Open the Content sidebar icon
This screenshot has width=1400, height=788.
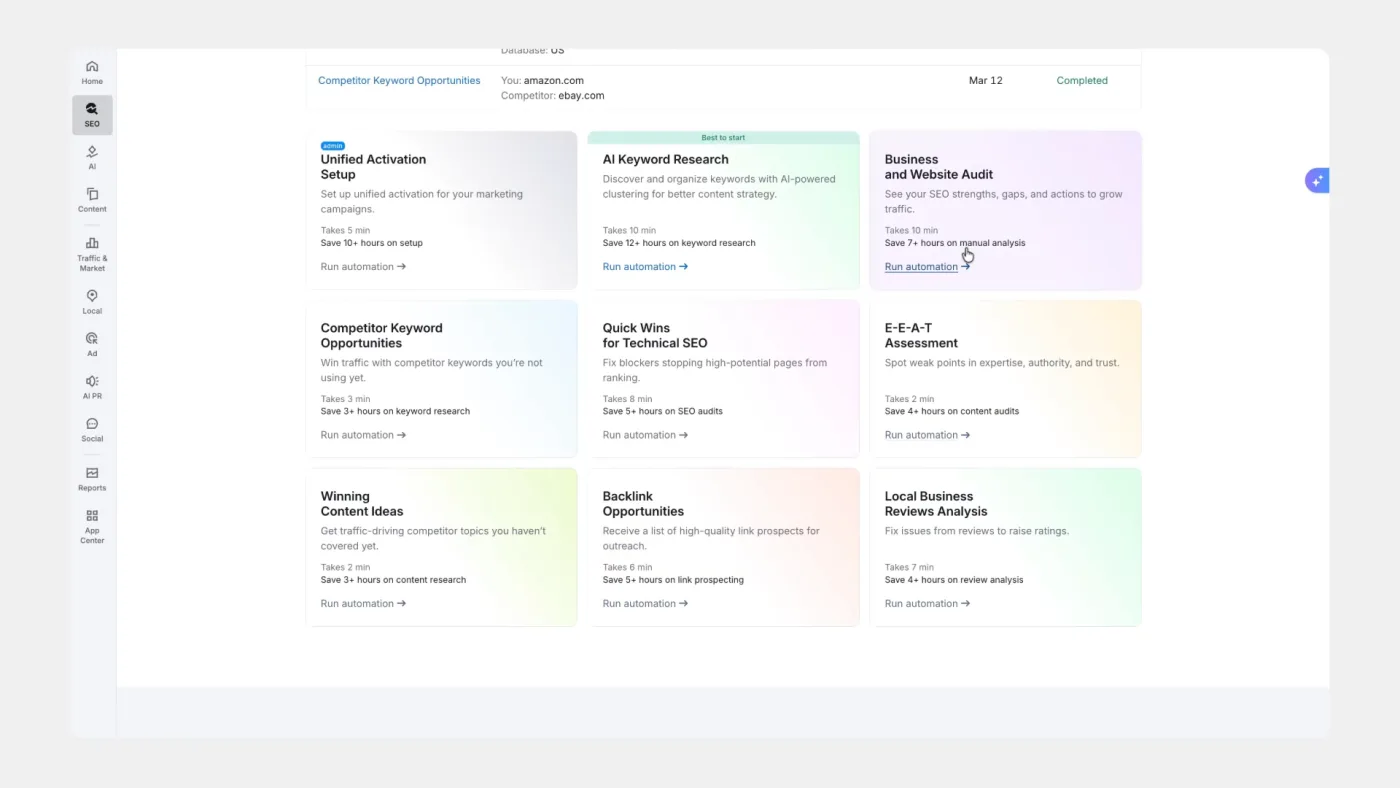coord(92,199)
